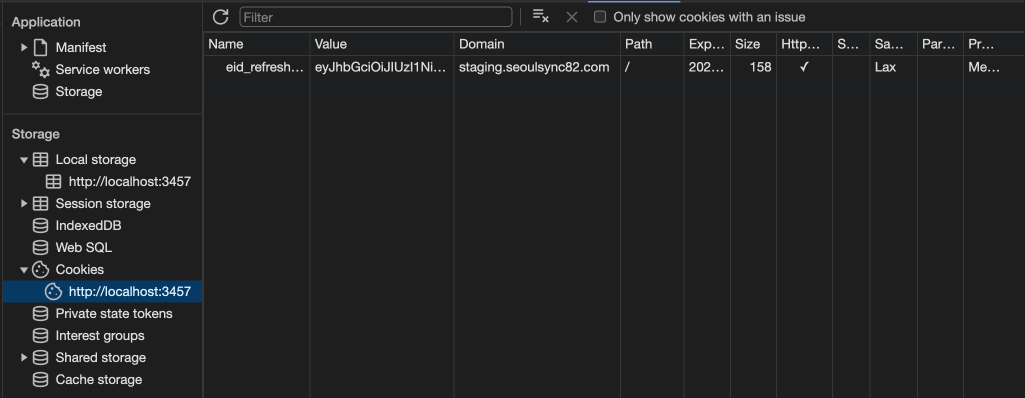Image resolution: width=1025 pixels, height=398 pixels.
Task: Sort by the Size column header
Action: click(753, 44)
